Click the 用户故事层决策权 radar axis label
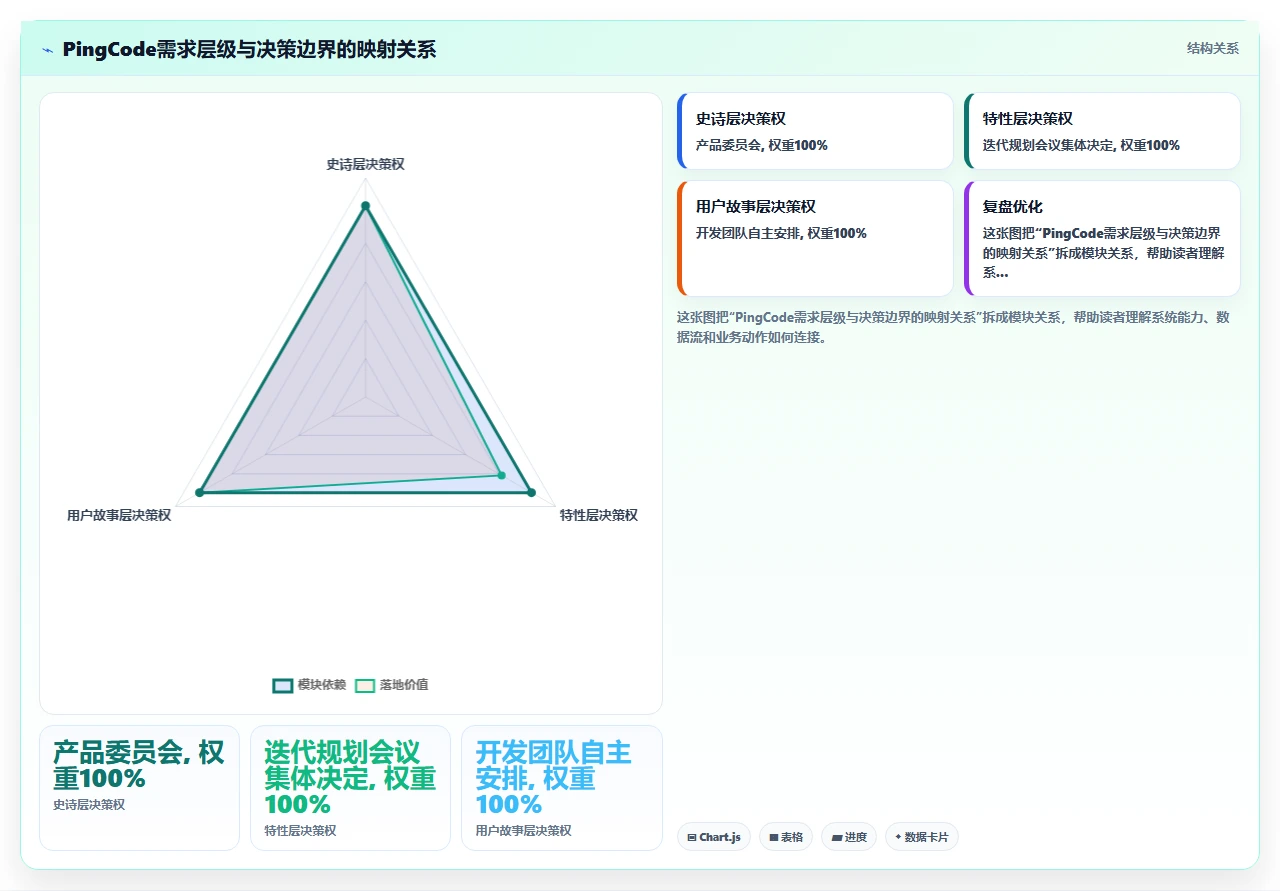Viewport: 1280px width, 891px height. point(119,515)
